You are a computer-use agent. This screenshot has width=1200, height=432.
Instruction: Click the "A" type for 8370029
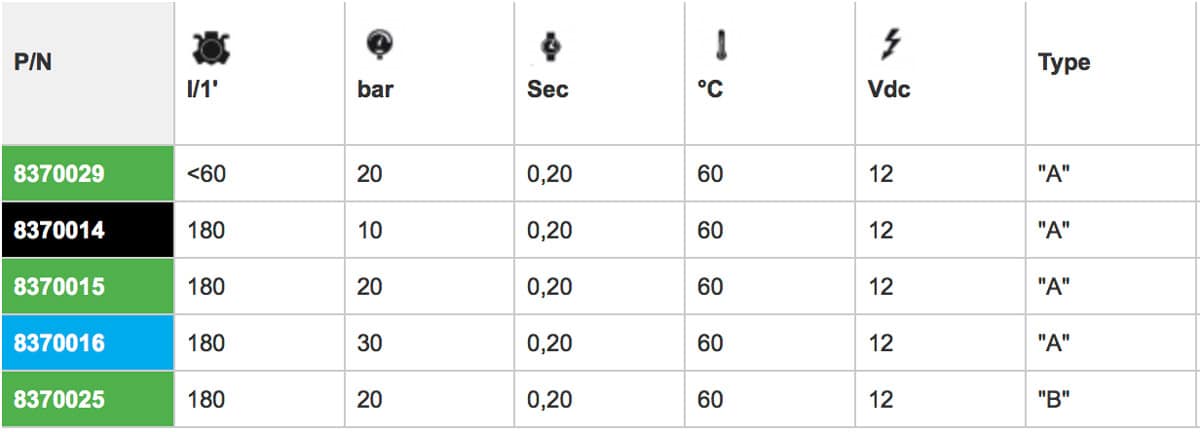[x=1054, y=174]
